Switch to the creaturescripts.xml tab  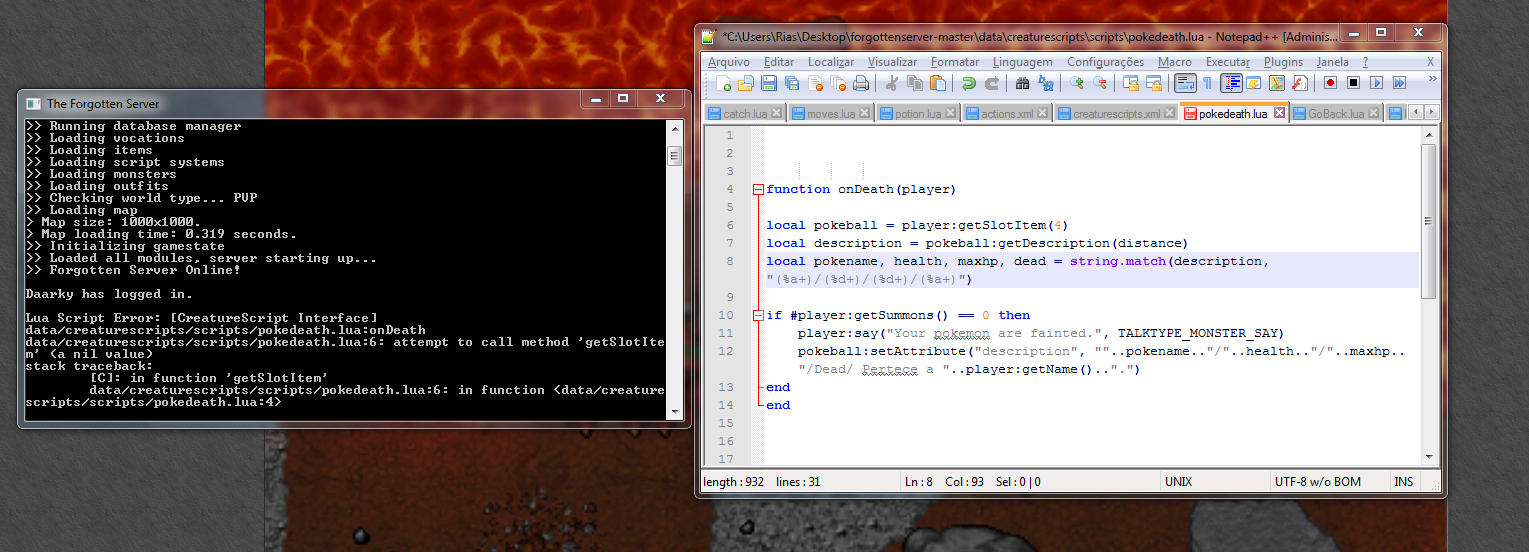point(1116,114)
